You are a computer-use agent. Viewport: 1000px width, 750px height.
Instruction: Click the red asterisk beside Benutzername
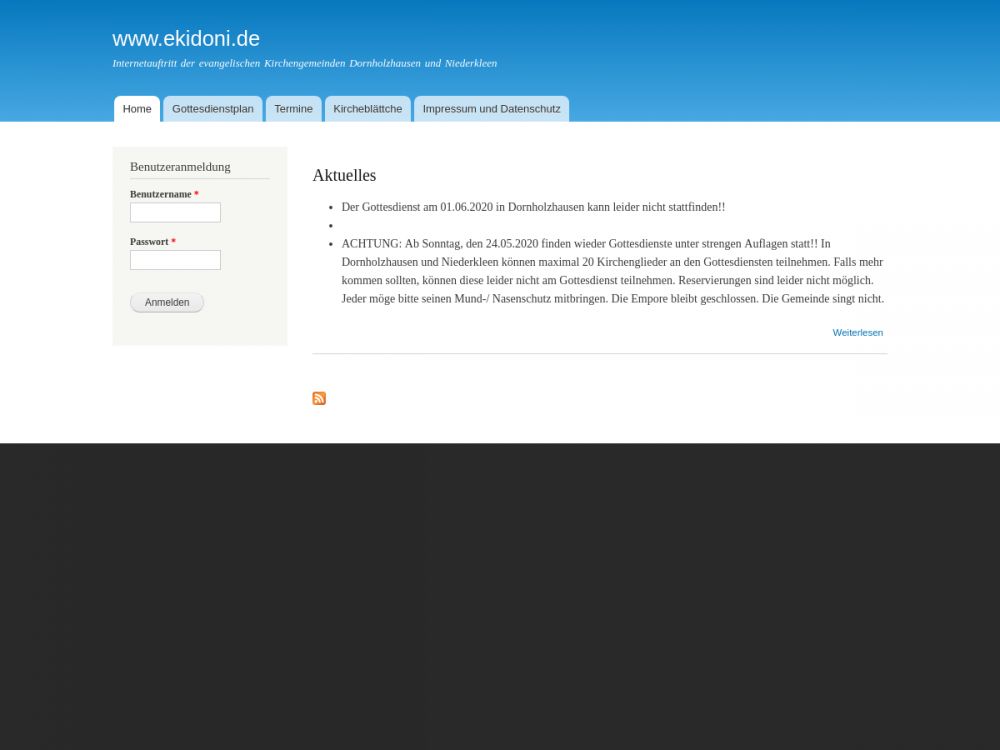click(196, 194)
